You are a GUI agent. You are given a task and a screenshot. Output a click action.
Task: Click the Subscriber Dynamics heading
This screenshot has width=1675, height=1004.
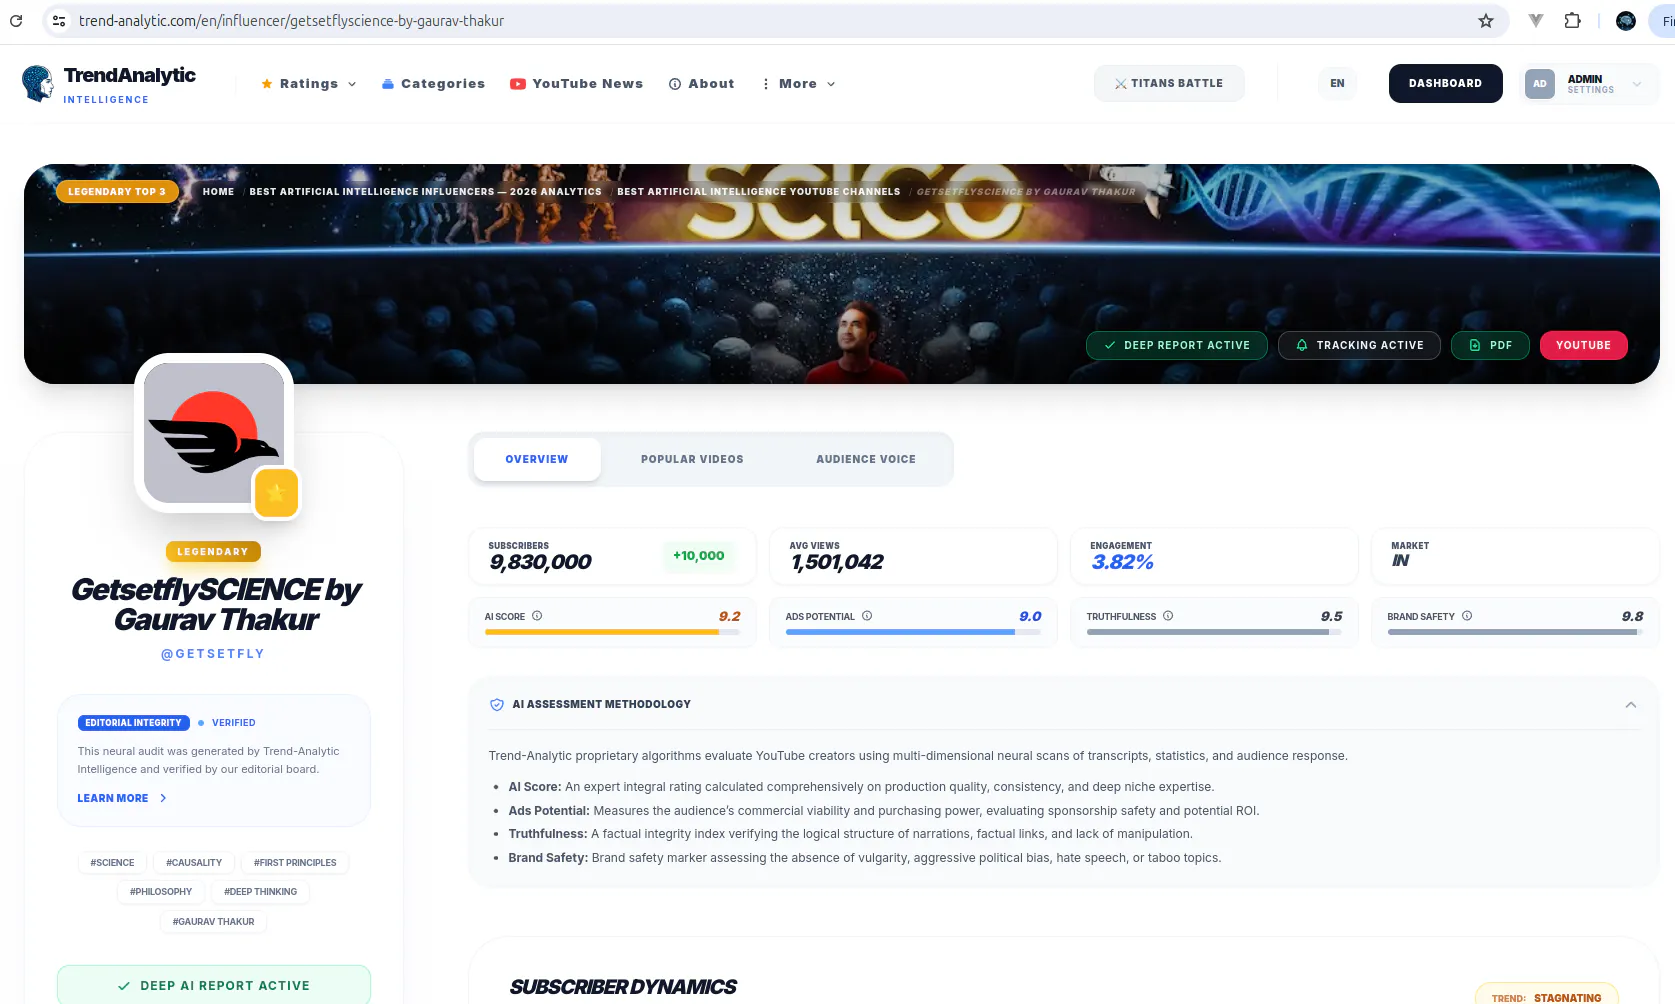click(623, 987)
